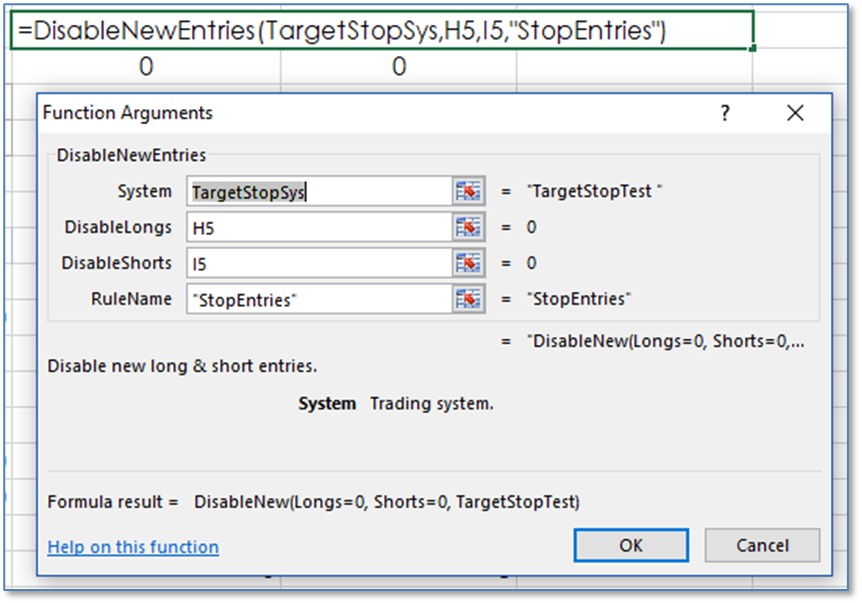Close the Function Arguments dialog
Screen dimensions: 862x603
tap(795, 113)
